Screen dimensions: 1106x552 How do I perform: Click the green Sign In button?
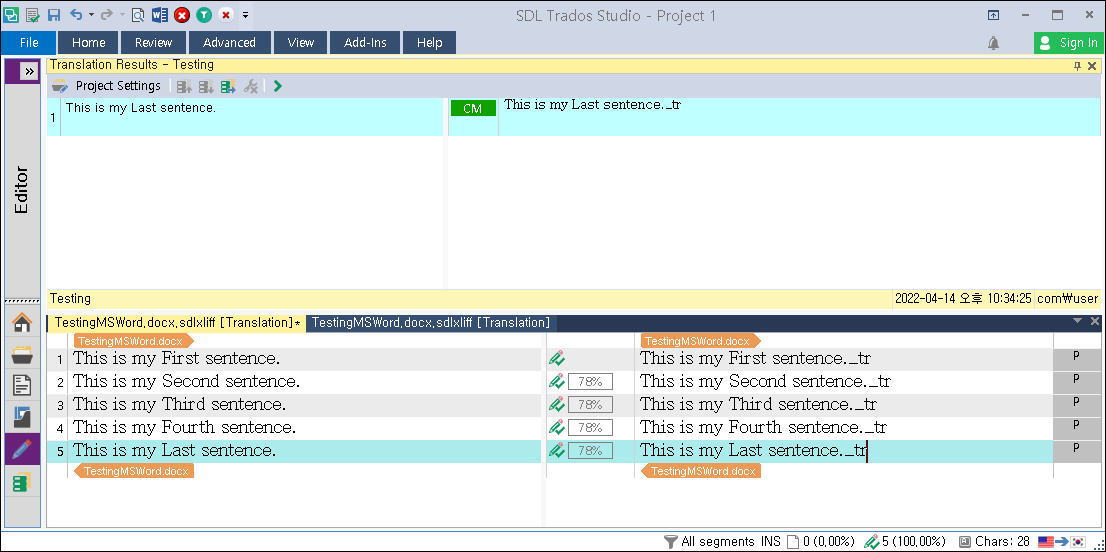pos(1069,42)
